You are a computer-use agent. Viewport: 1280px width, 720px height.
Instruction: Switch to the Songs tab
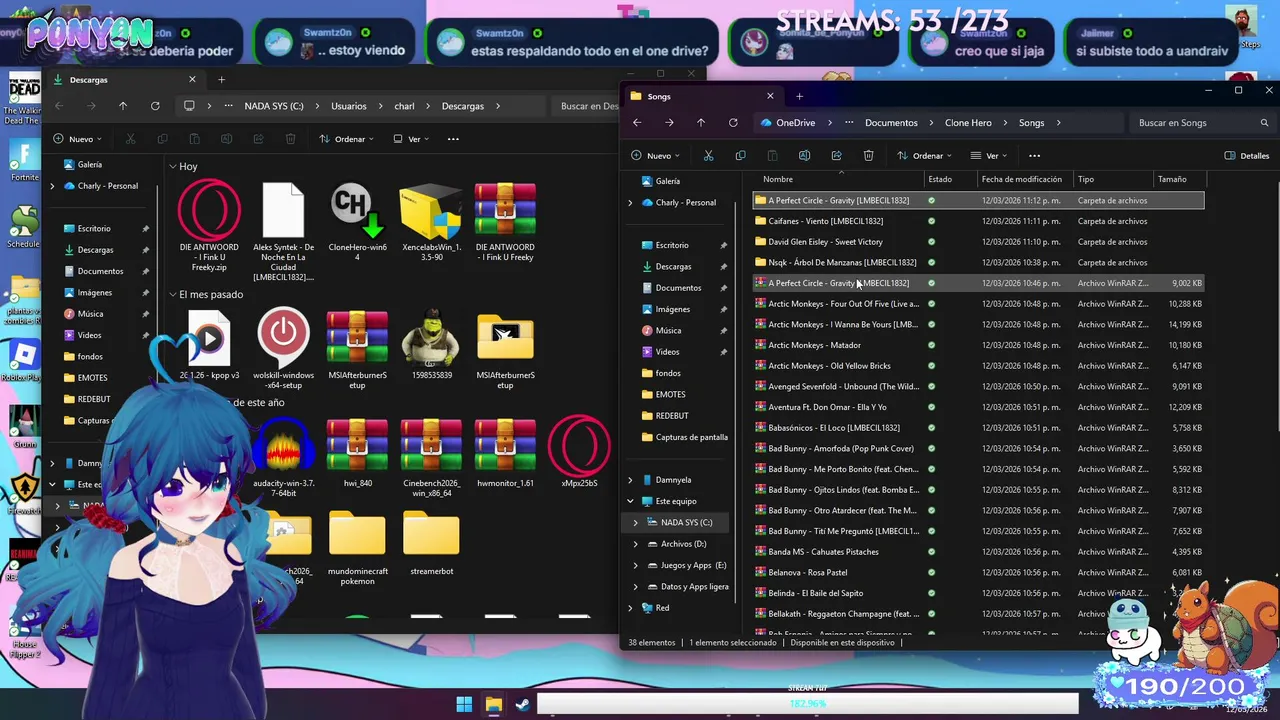[700, 96]
